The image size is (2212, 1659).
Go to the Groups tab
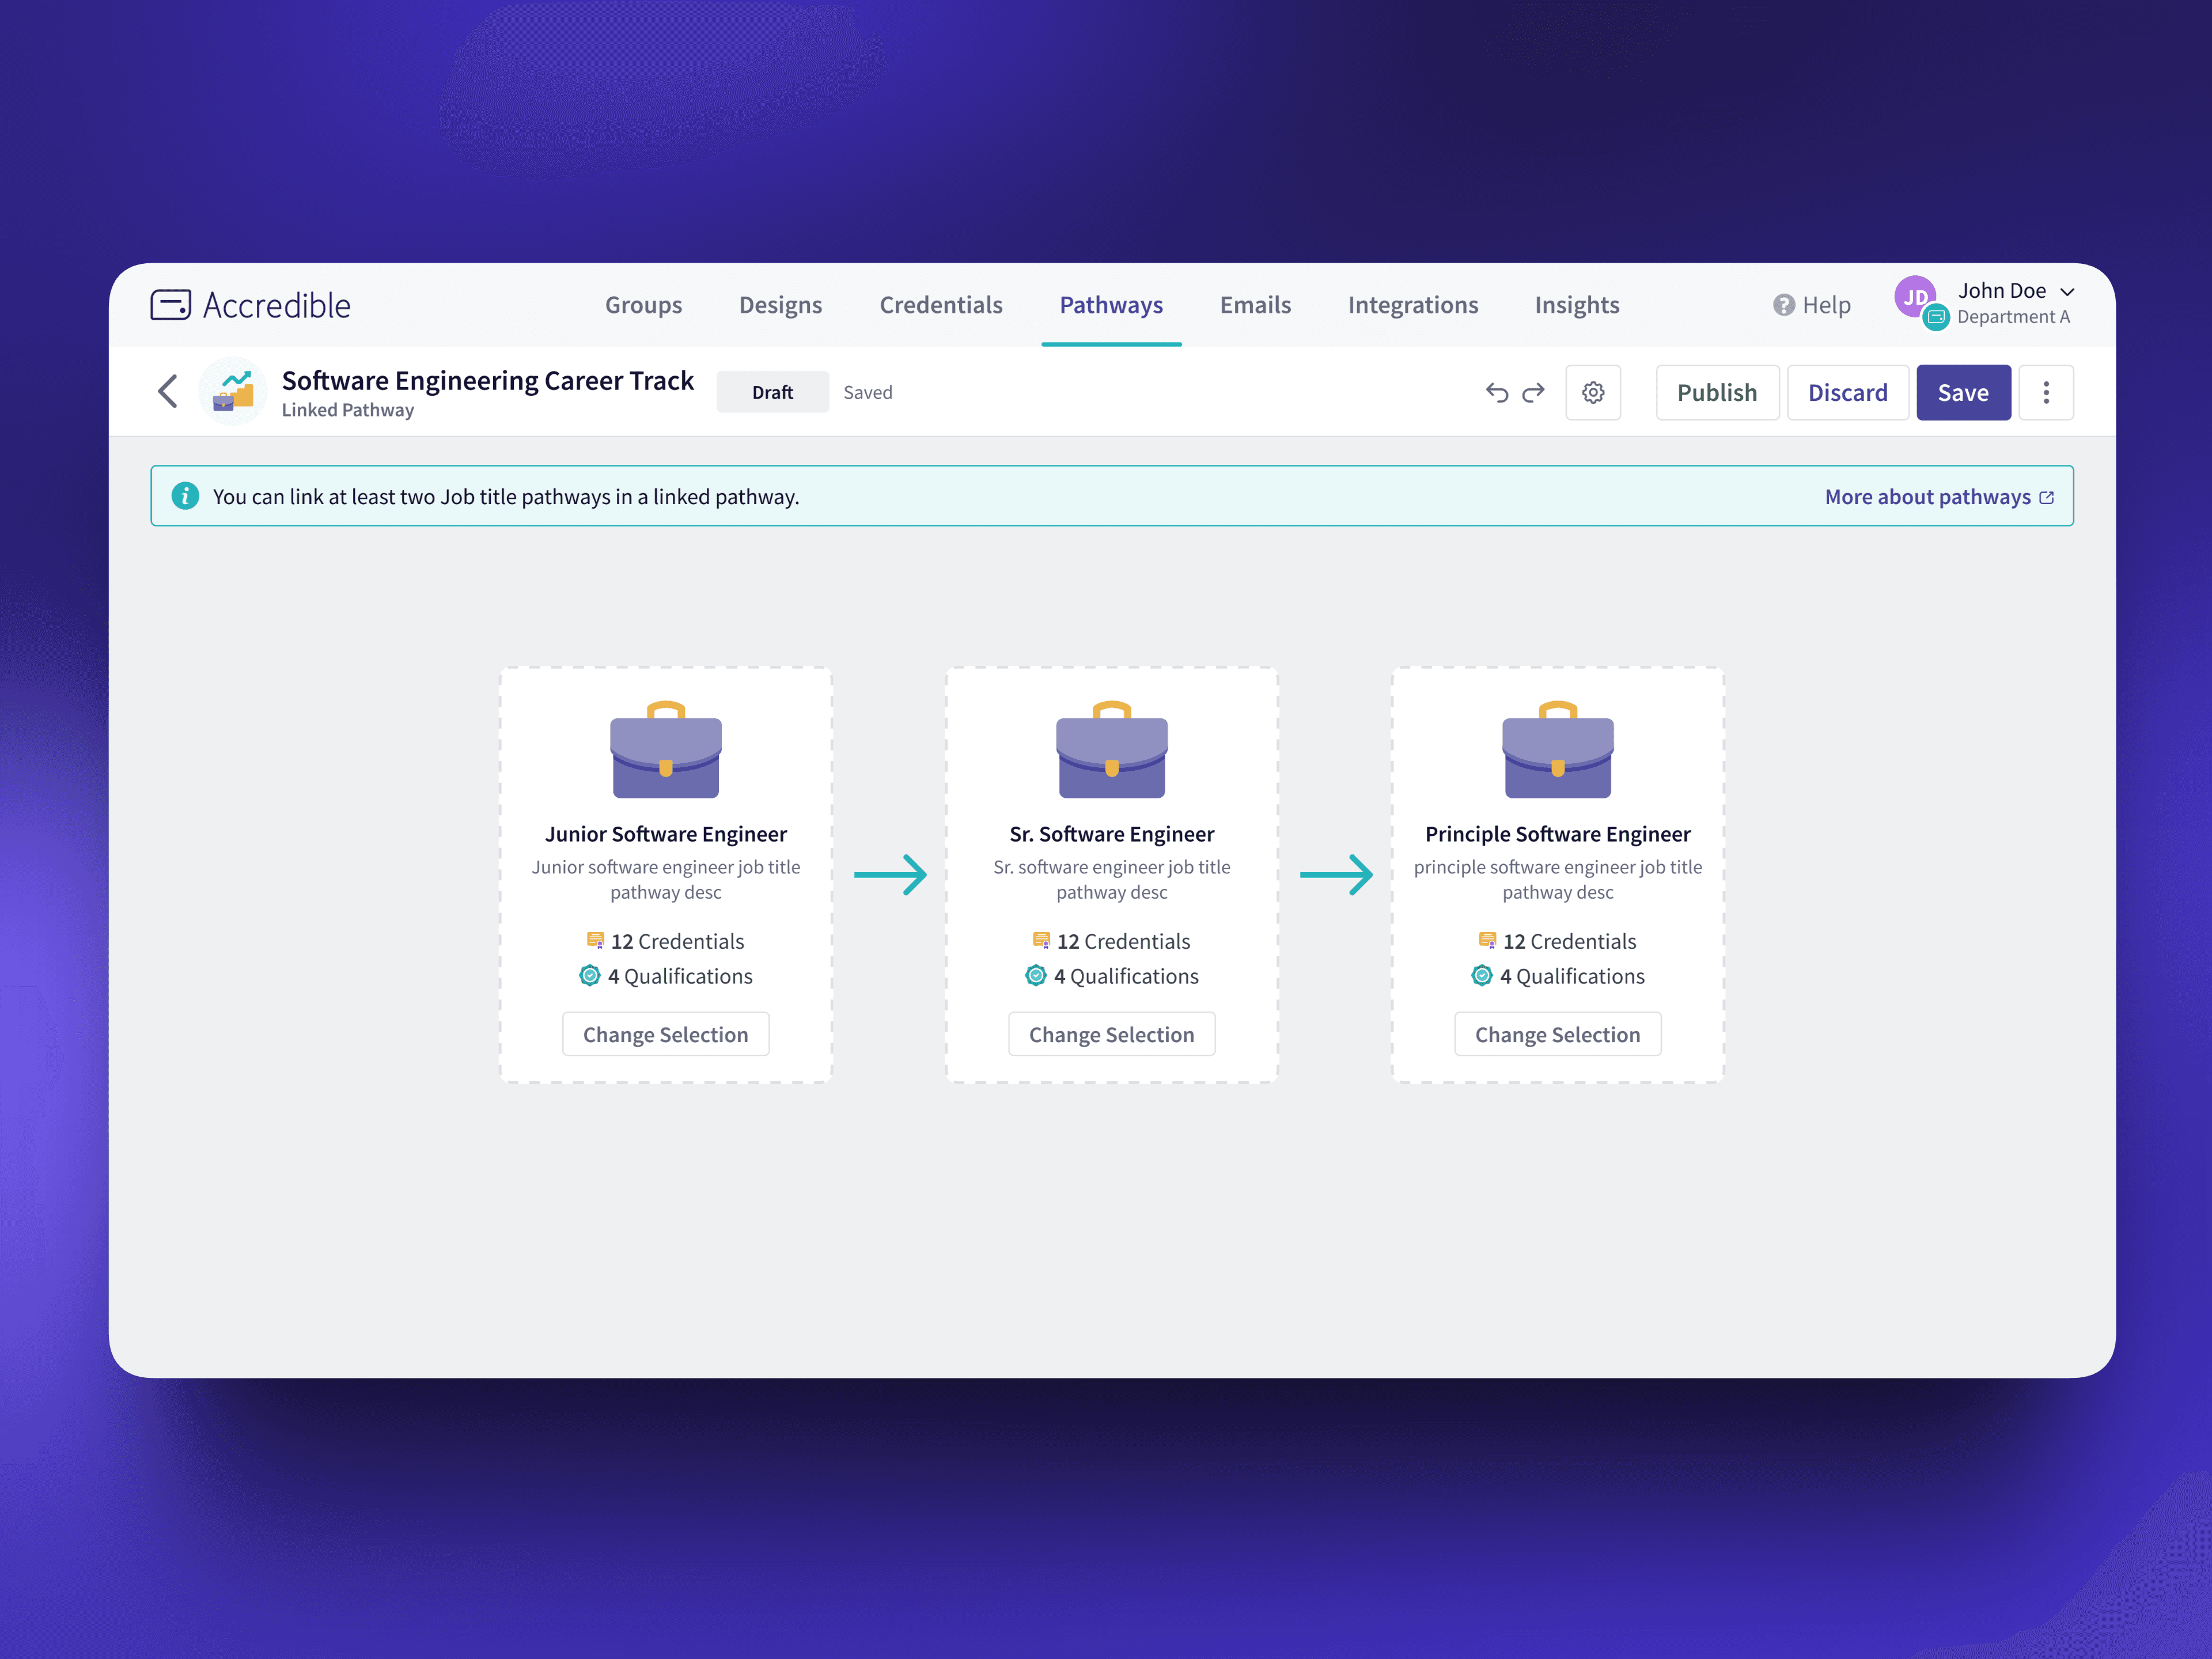[643, 305]
